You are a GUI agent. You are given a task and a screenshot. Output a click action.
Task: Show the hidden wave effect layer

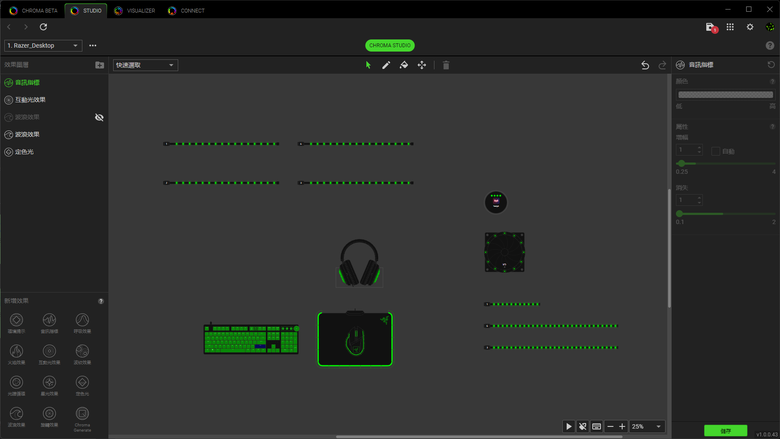99,117
